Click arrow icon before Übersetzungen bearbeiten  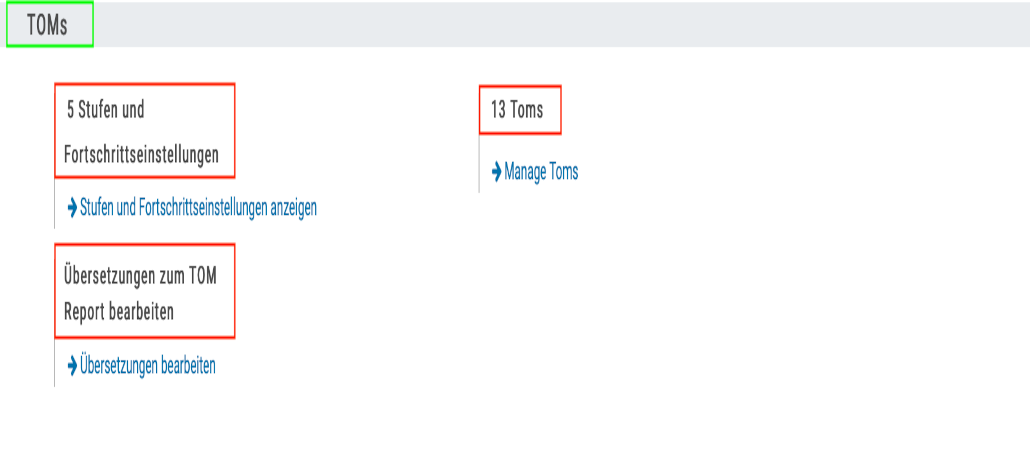(72, 365)
